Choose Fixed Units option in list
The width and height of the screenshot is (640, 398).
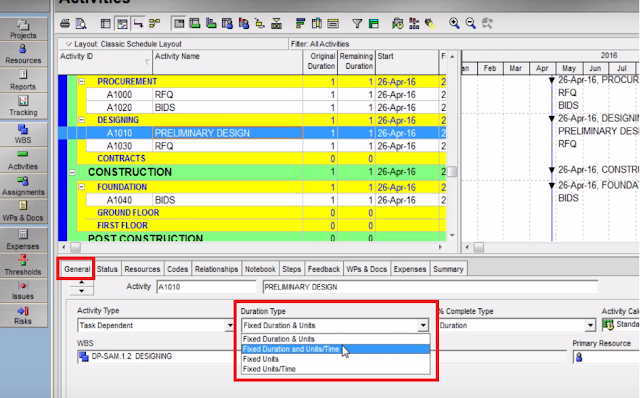[x=336, y=359]
